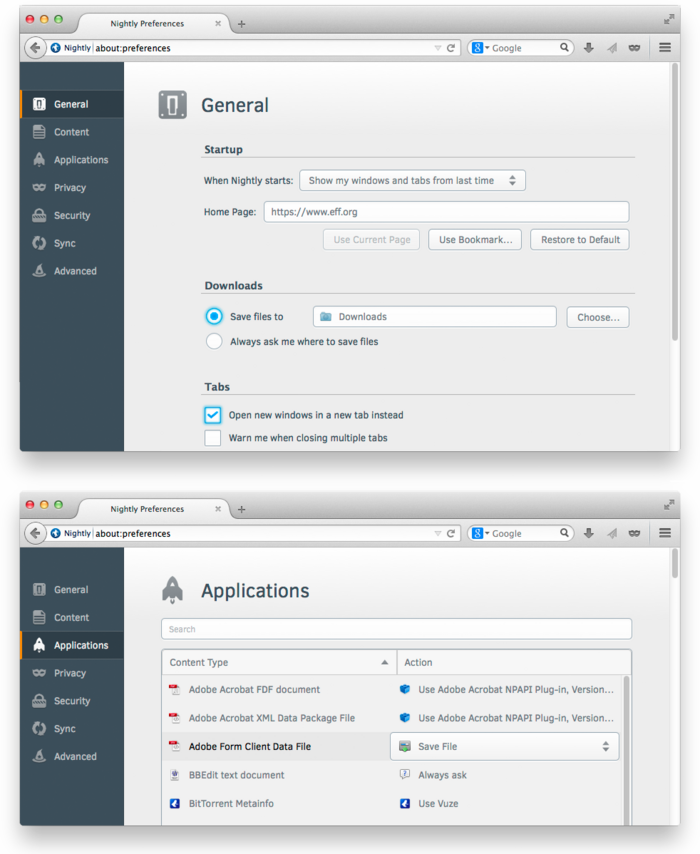700x854 pixels.
Task: Open URL history dropdown arrow, bottom window
Action: 437,533
